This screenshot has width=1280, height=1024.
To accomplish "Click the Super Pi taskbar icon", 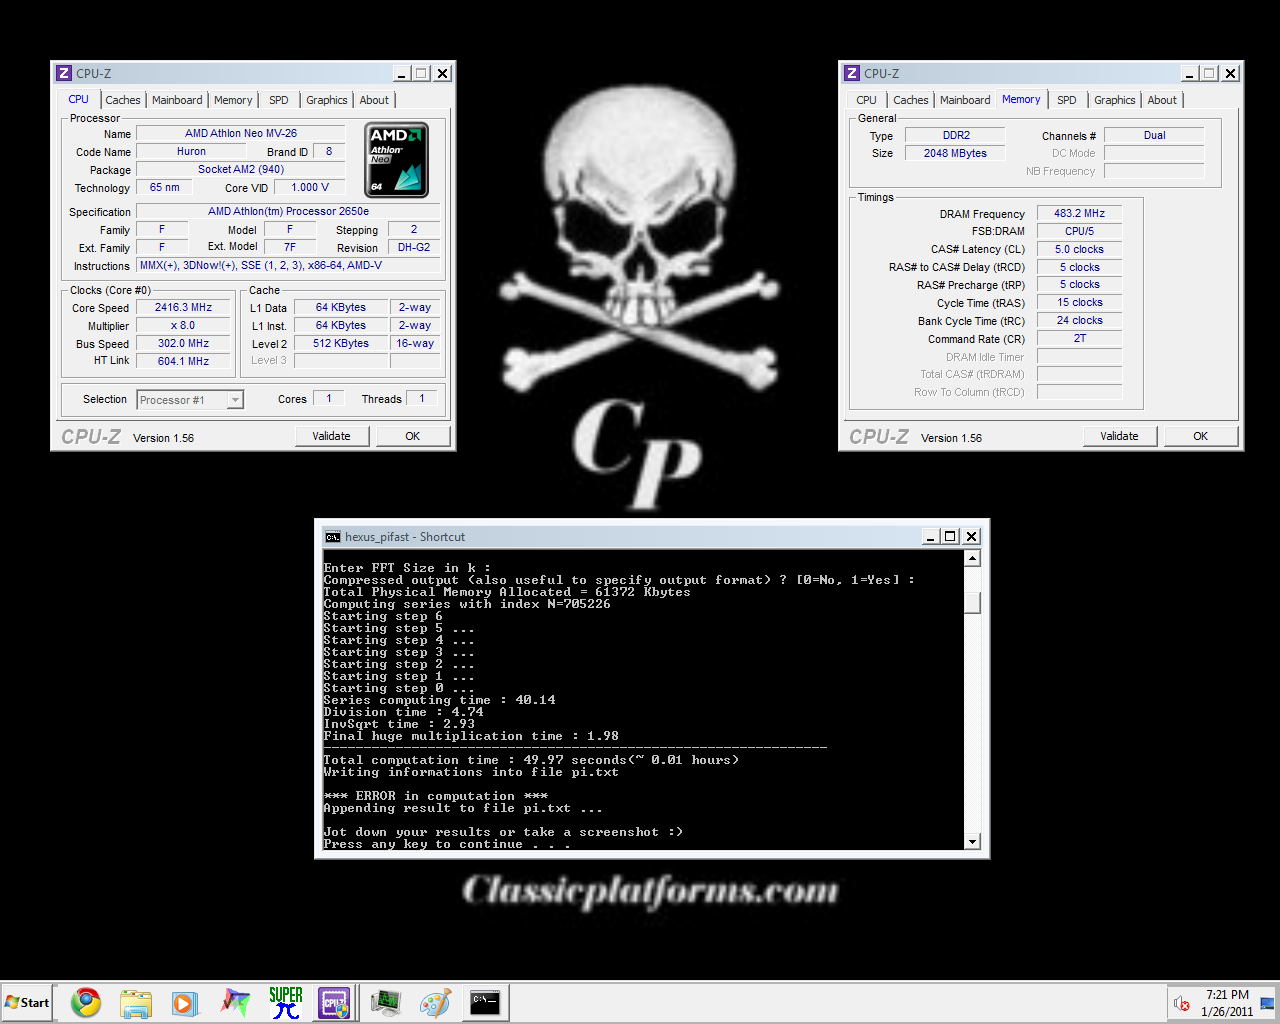I will coord(285,1002).
